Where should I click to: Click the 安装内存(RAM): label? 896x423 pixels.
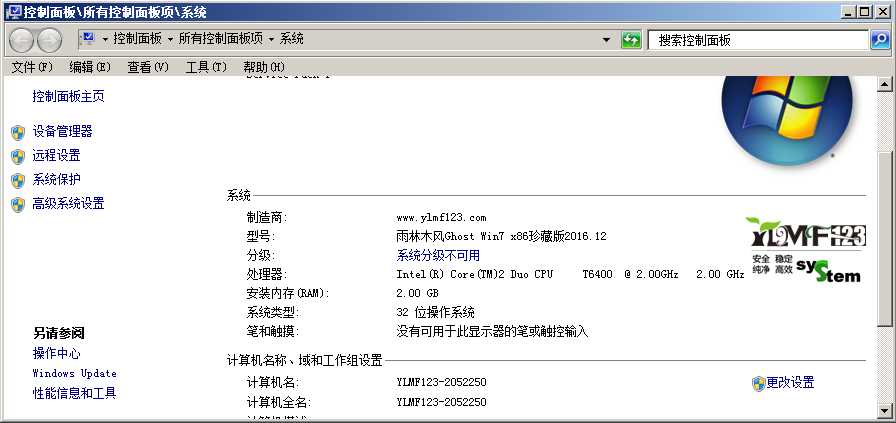tap(288, 294)
